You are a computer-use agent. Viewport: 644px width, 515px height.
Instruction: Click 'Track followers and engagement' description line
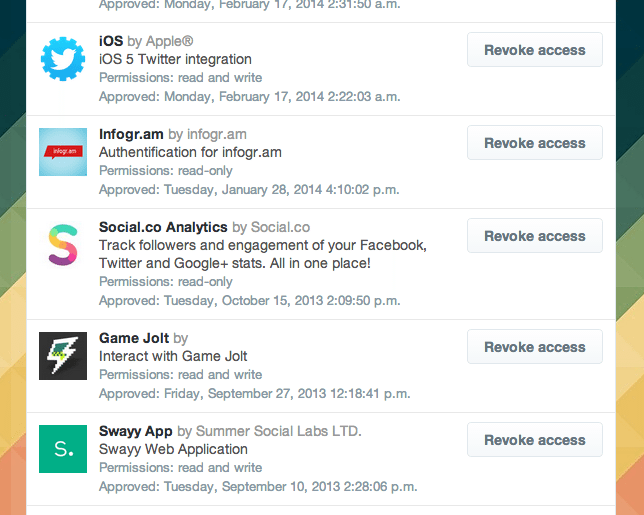pyautogui.click(x=263, y=245)
